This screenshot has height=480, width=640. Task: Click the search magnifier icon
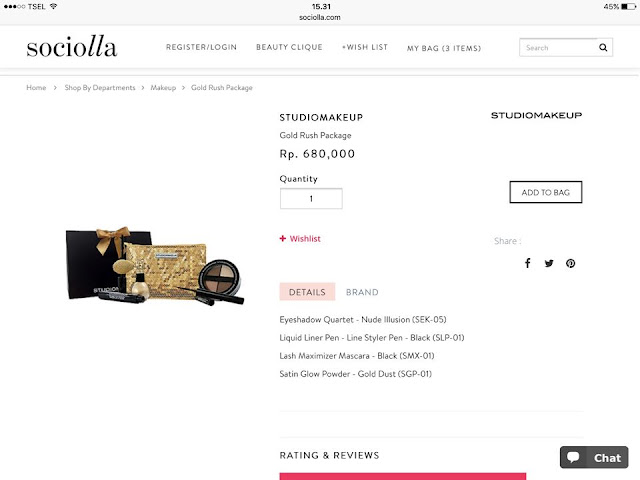coord(603,47)
